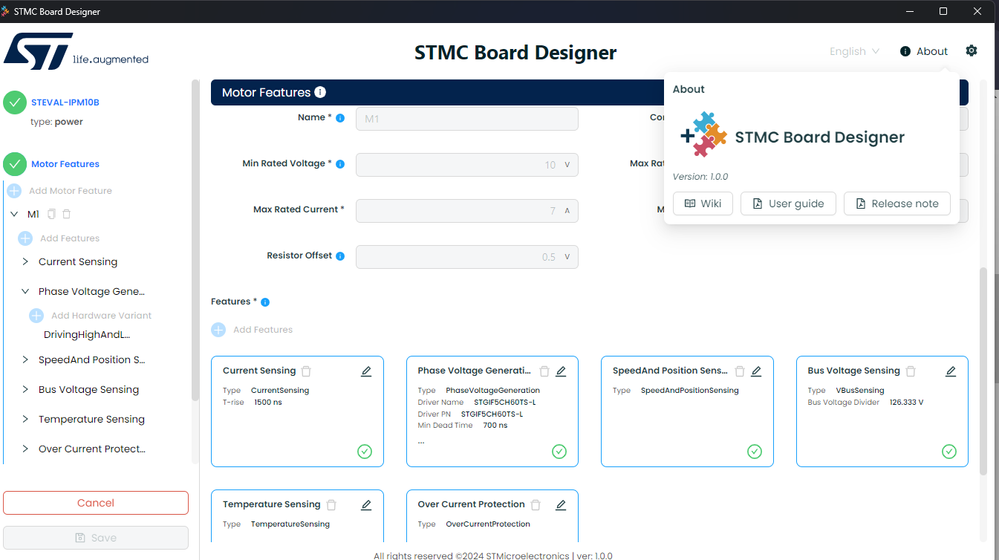Viewport: 999px width, 560px height.
Task: Open the Resistor Offset dropdown
Action: [x=467, y=257]
